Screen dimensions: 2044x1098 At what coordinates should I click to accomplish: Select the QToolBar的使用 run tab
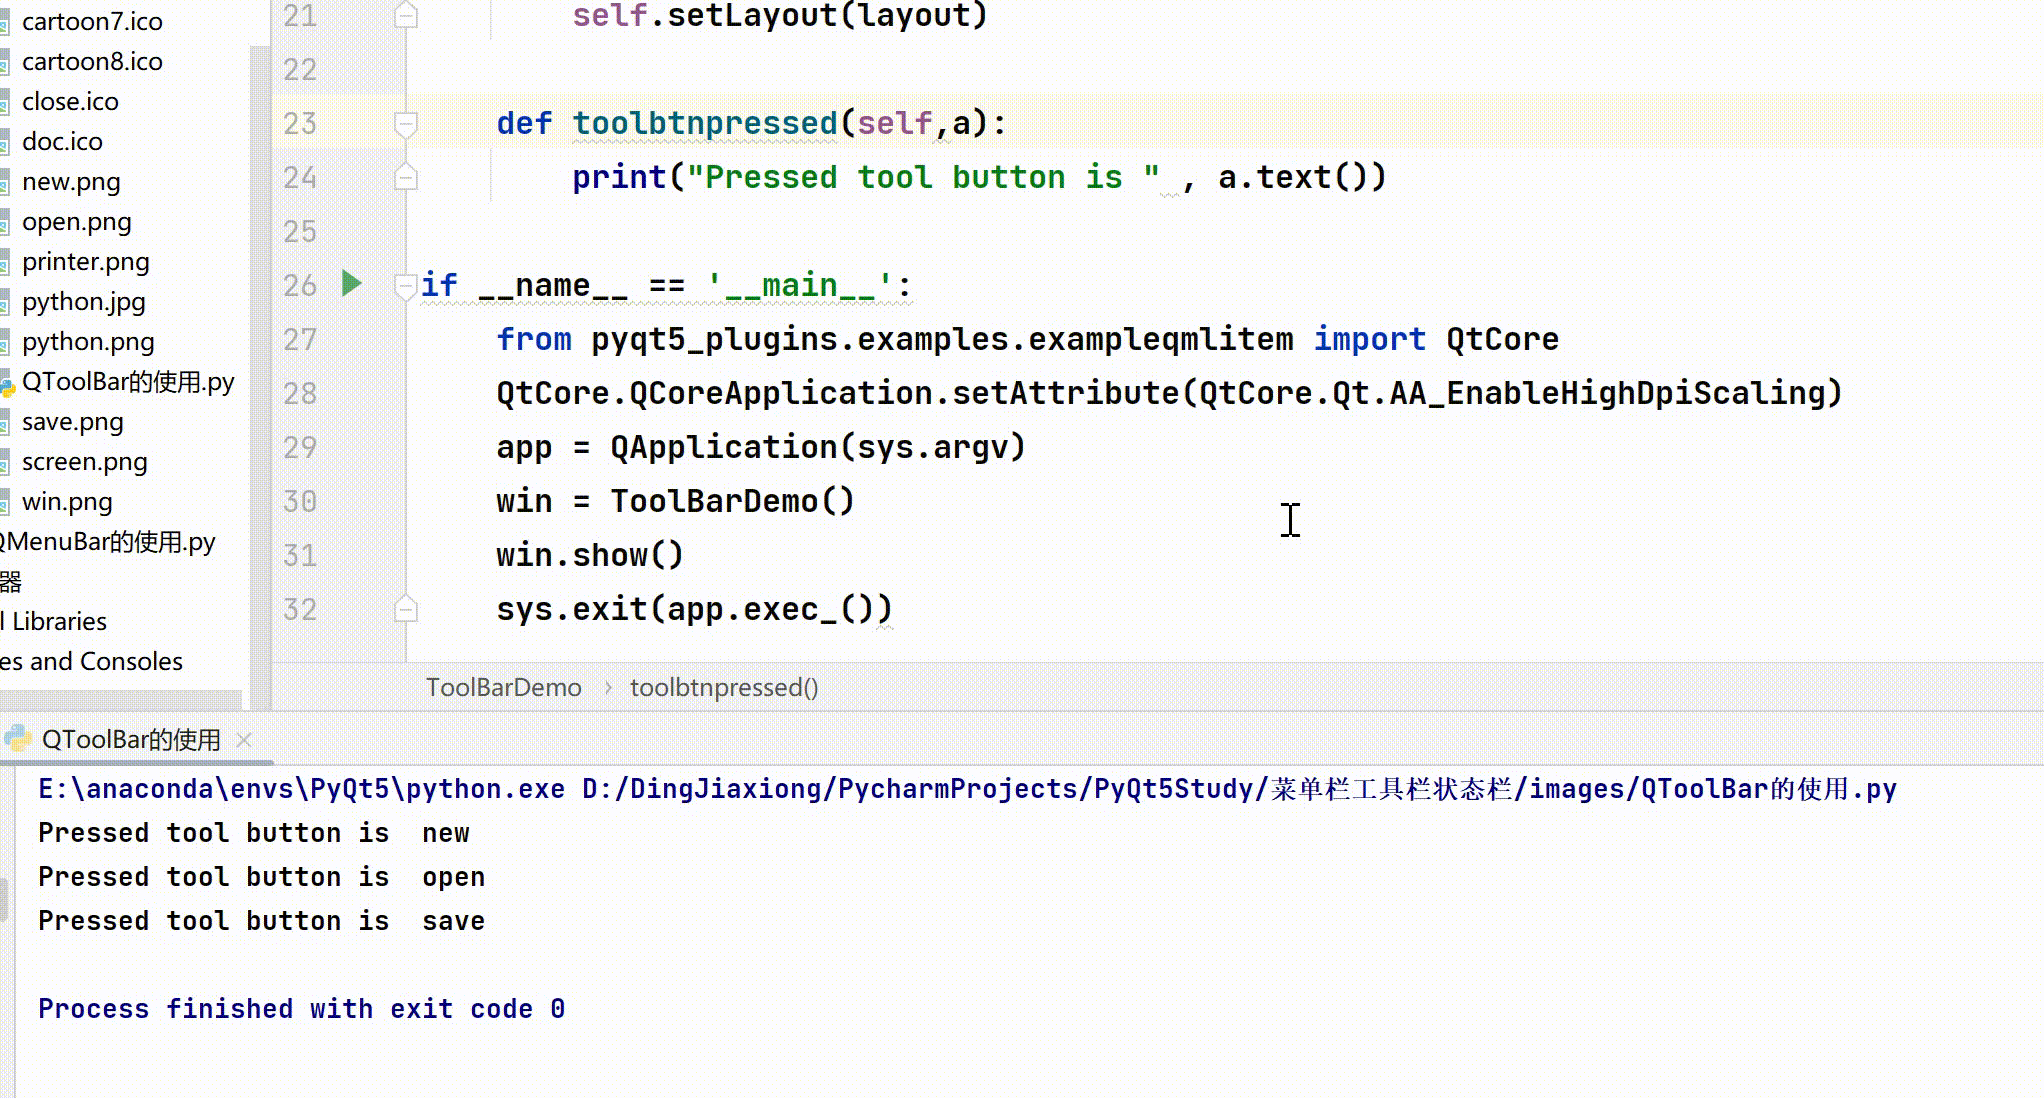(x=130, y=740)
